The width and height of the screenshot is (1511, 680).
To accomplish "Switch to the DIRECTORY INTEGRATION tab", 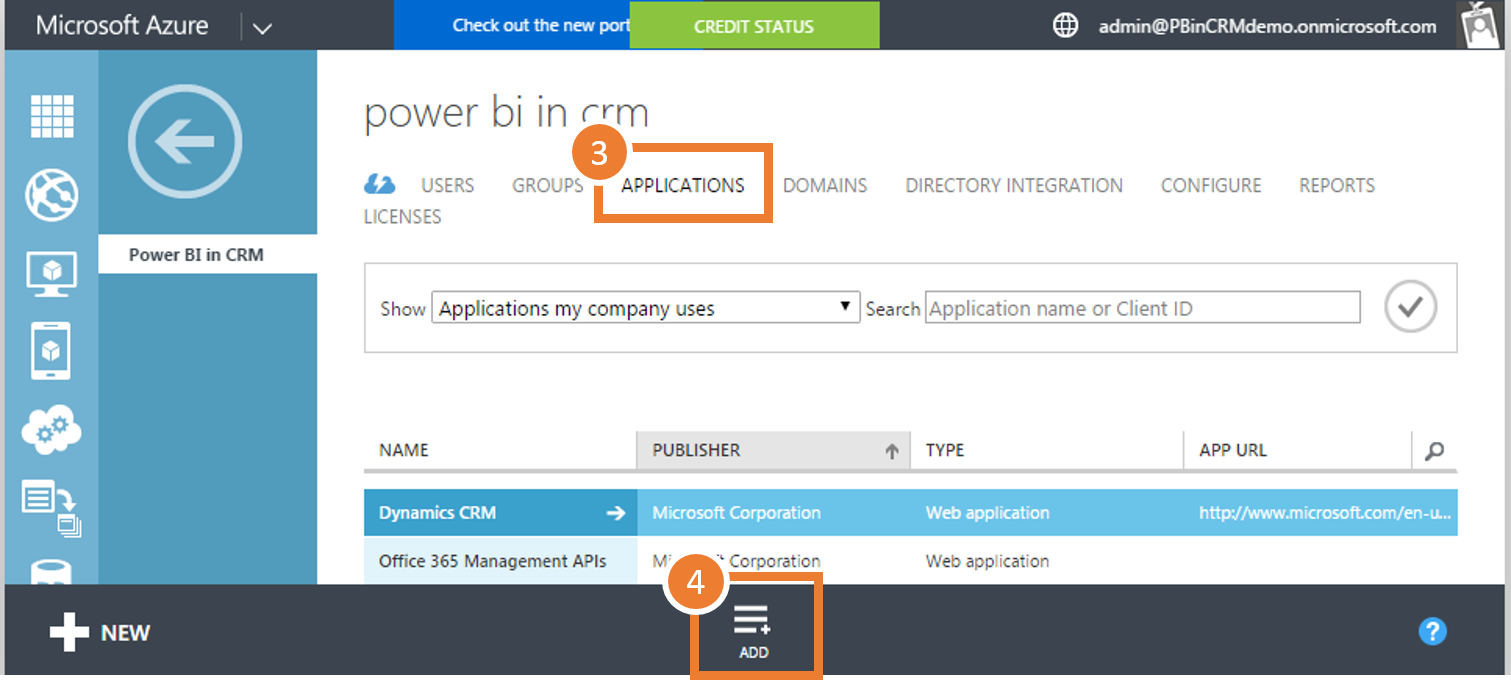I will click(1014, 185).
